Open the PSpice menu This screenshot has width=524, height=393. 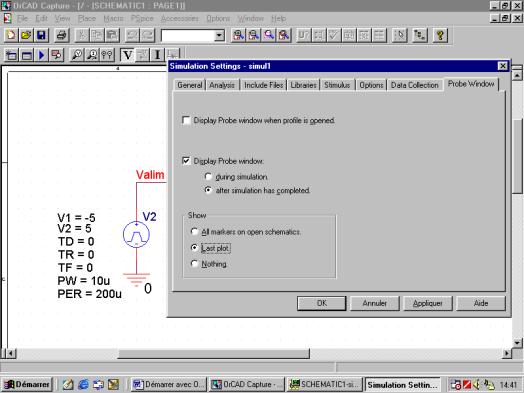pos(142,19)
